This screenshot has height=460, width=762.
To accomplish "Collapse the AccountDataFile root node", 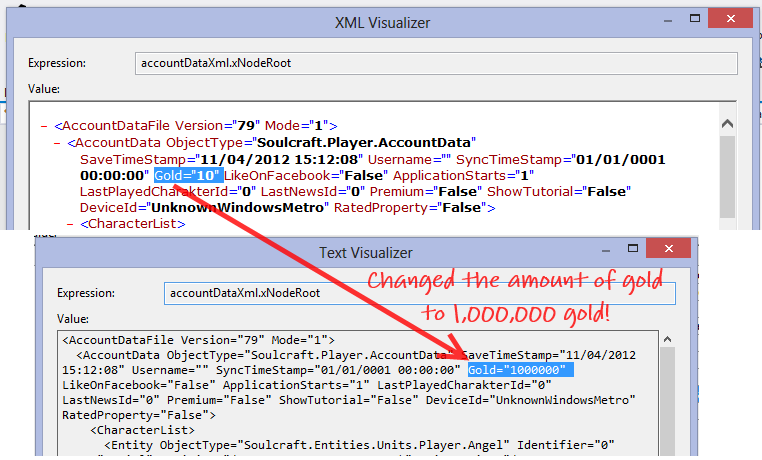I will (44, 126).
